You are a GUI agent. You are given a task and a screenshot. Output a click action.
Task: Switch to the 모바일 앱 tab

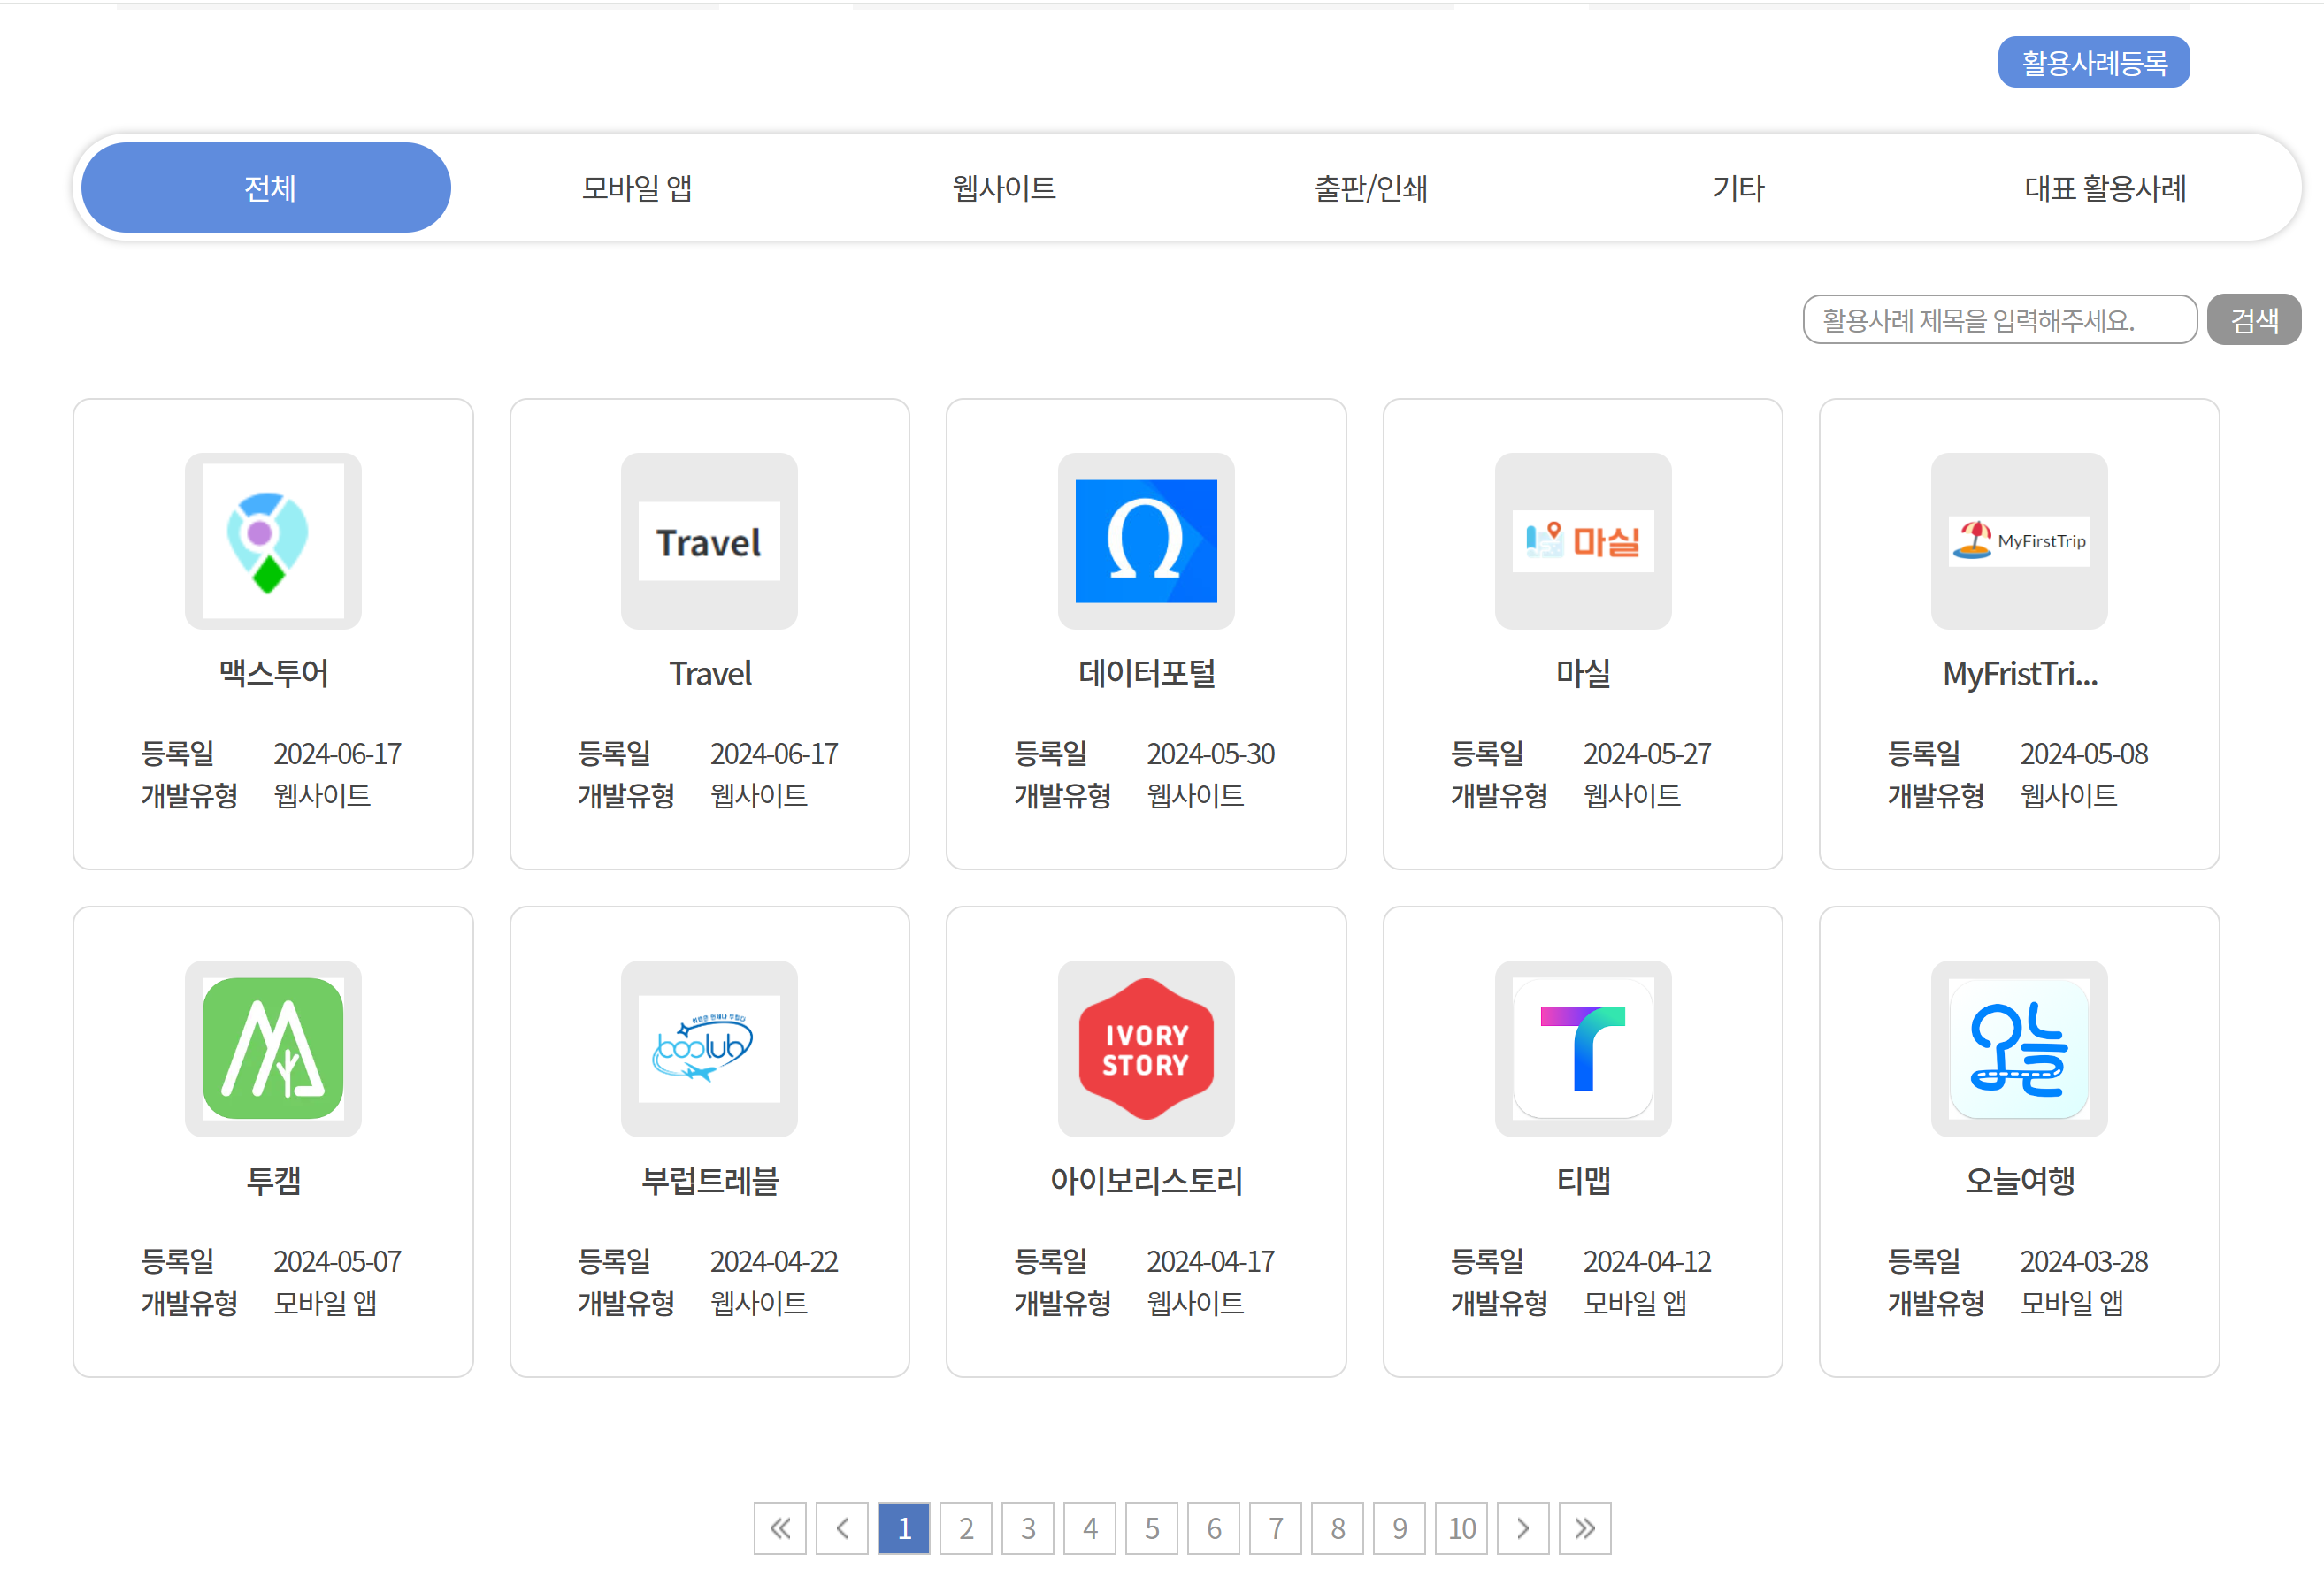pos(637,188)
